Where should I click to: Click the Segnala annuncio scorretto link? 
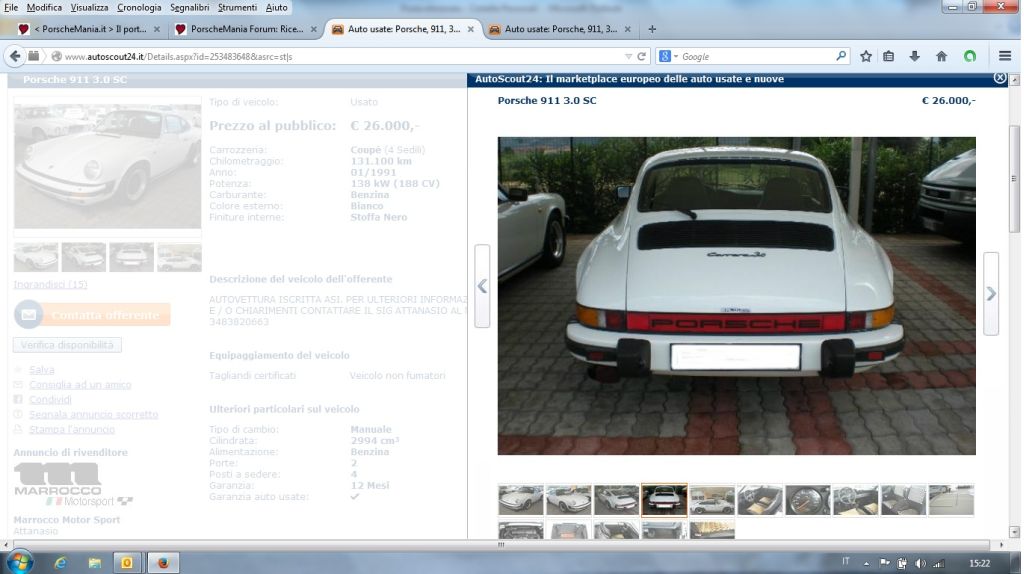point(93,415)
